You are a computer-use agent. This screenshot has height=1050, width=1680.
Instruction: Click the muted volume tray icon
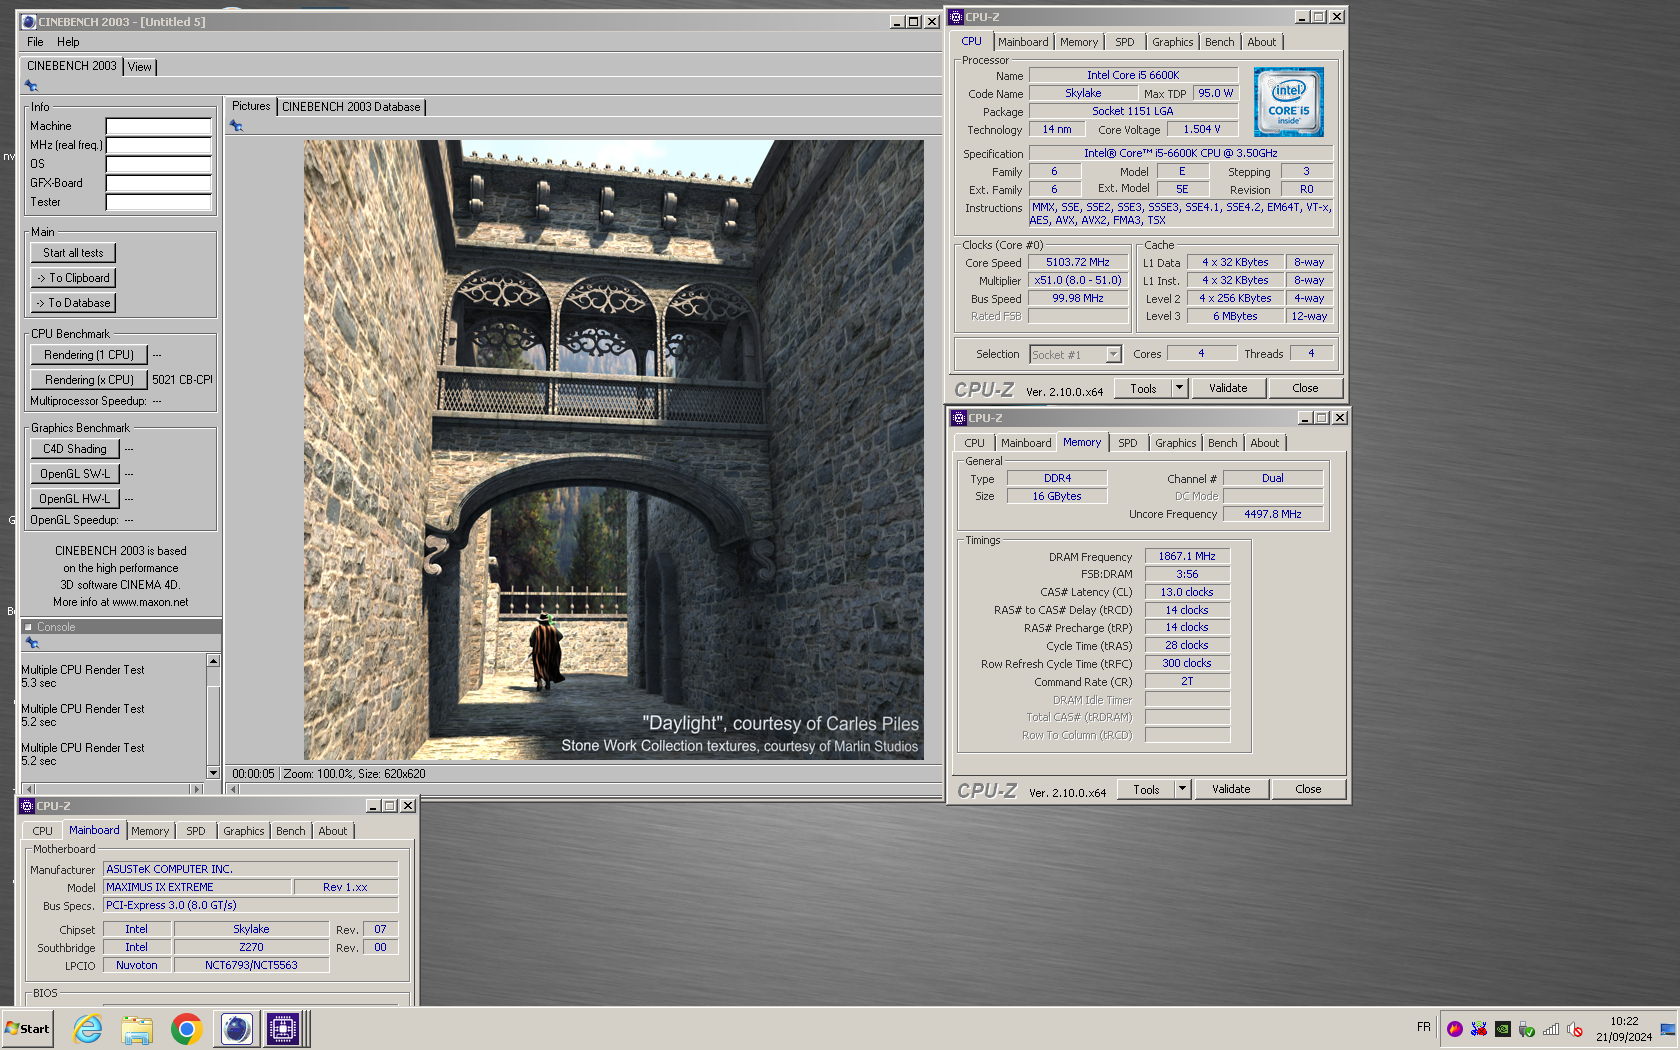(x=1574, y=1029)
